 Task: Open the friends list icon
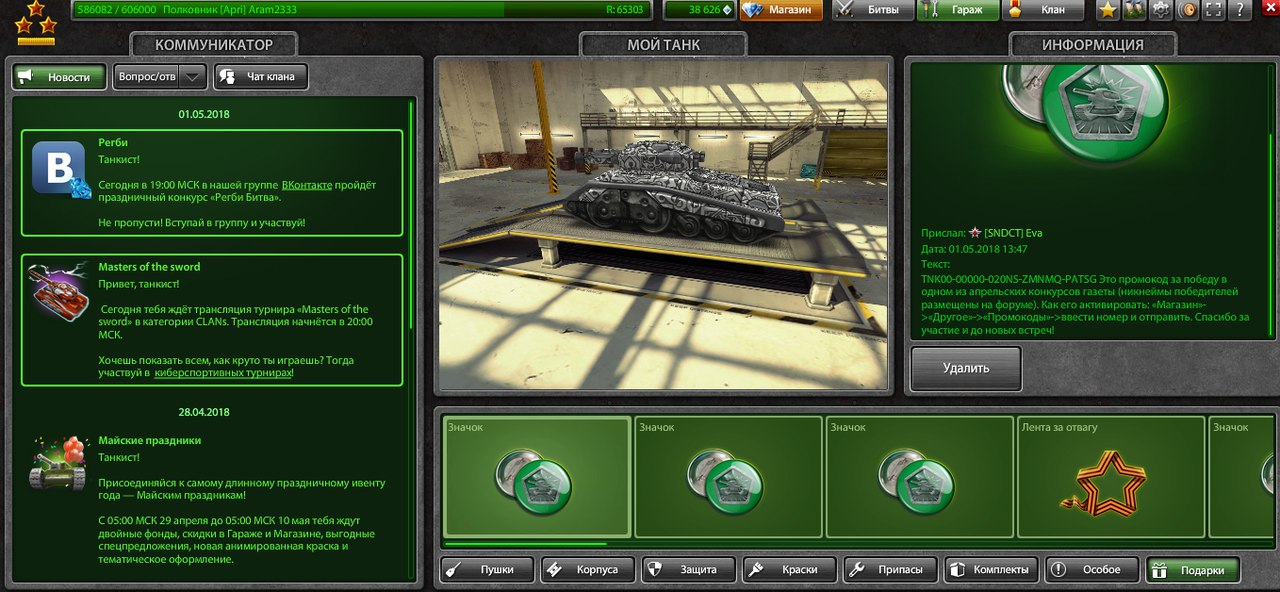1134,10
